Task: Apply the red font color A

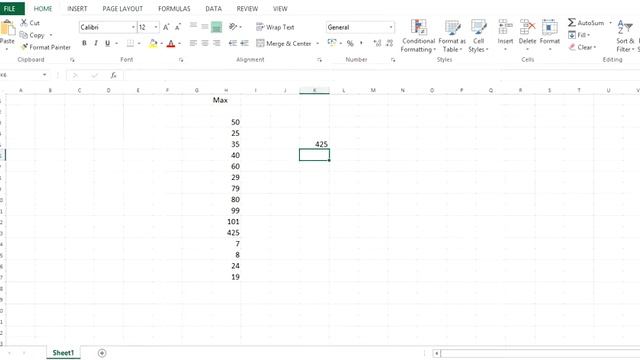Action: click(171, 43)
